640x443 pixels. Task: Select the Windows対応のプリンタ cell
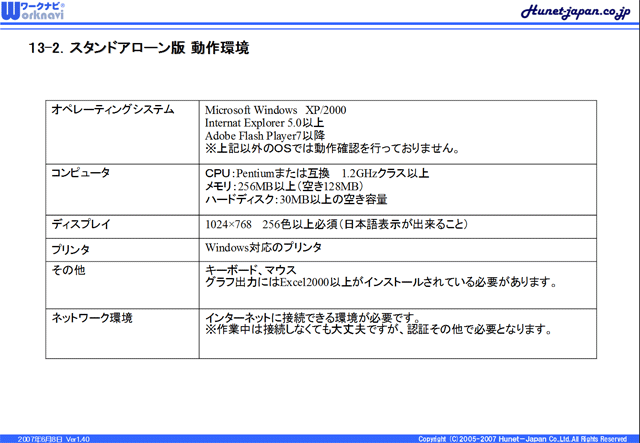coord(263,247)
